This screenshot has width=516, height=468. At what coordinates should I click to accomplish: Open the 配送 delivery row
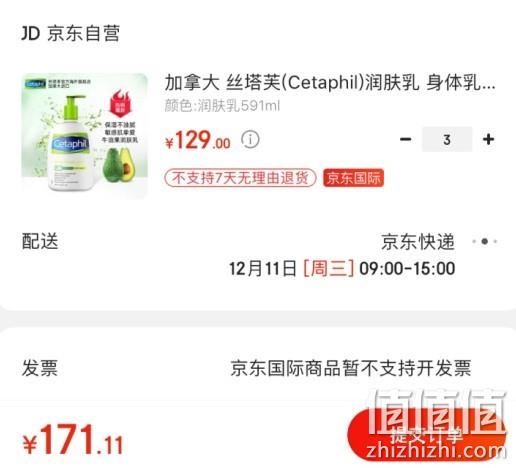258,255
